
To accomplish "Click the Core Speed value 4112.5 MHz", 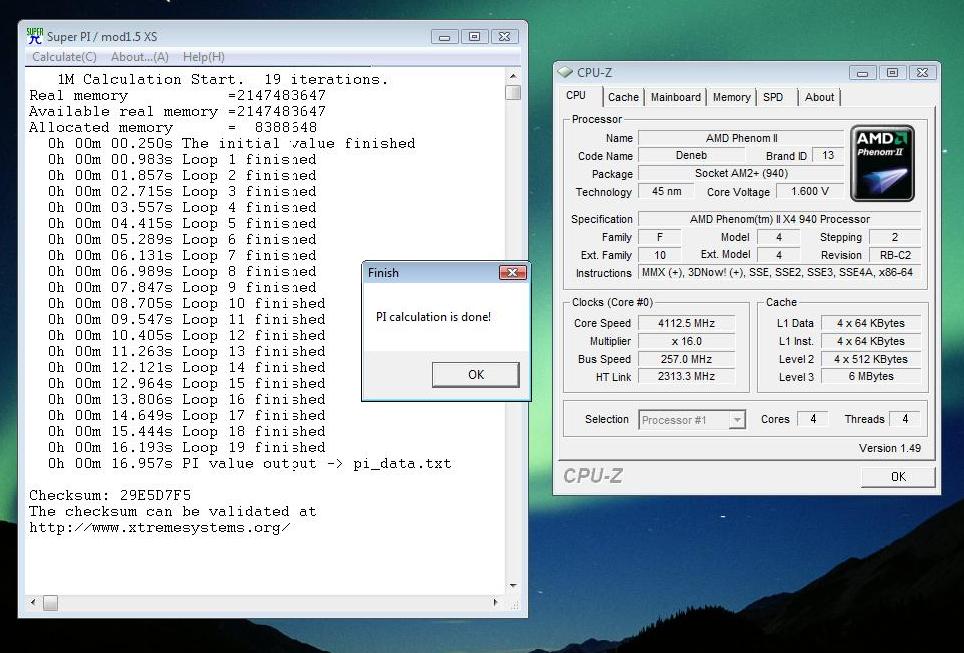I will point(686,323).
